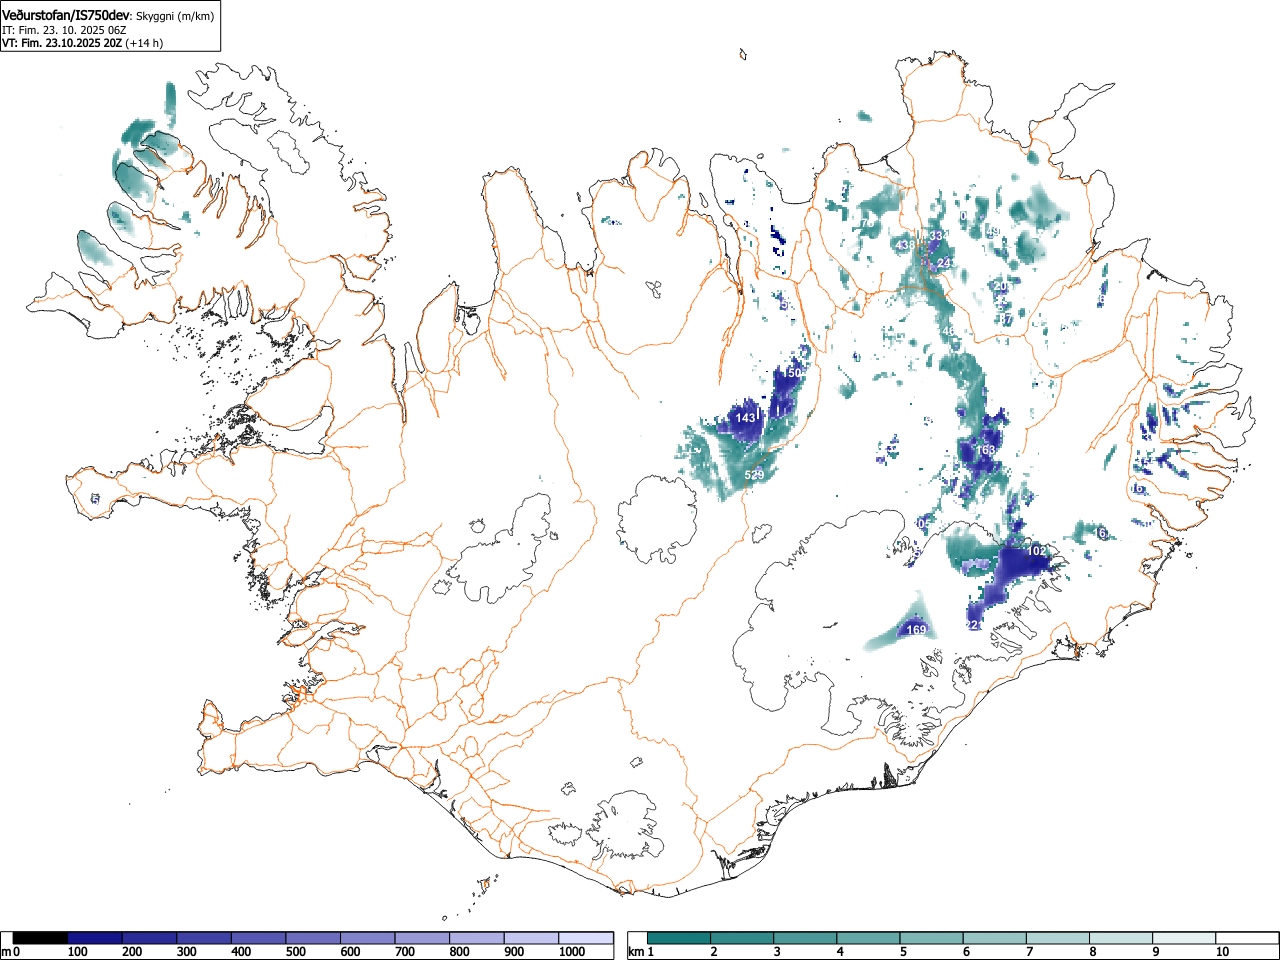Screen dimensions: 1280x960
Task: Click the 'm' unit label of left legend
Action: click(x=7, y=952)
